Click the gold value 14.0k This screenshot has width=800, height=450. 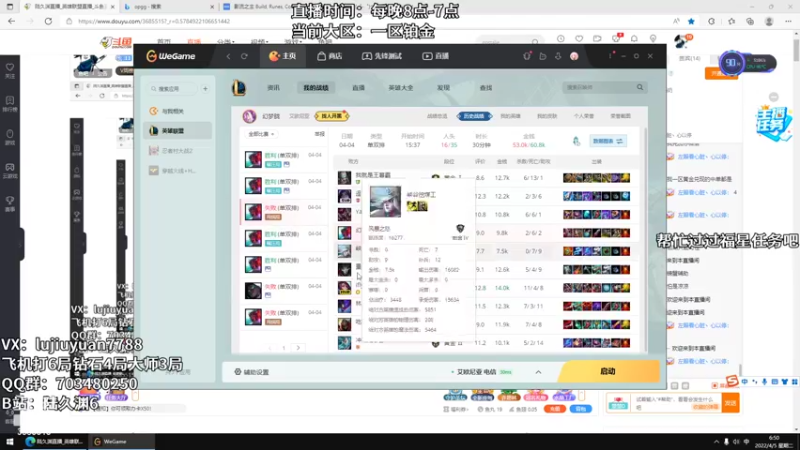pyautogui.click(x=502, y=288)
